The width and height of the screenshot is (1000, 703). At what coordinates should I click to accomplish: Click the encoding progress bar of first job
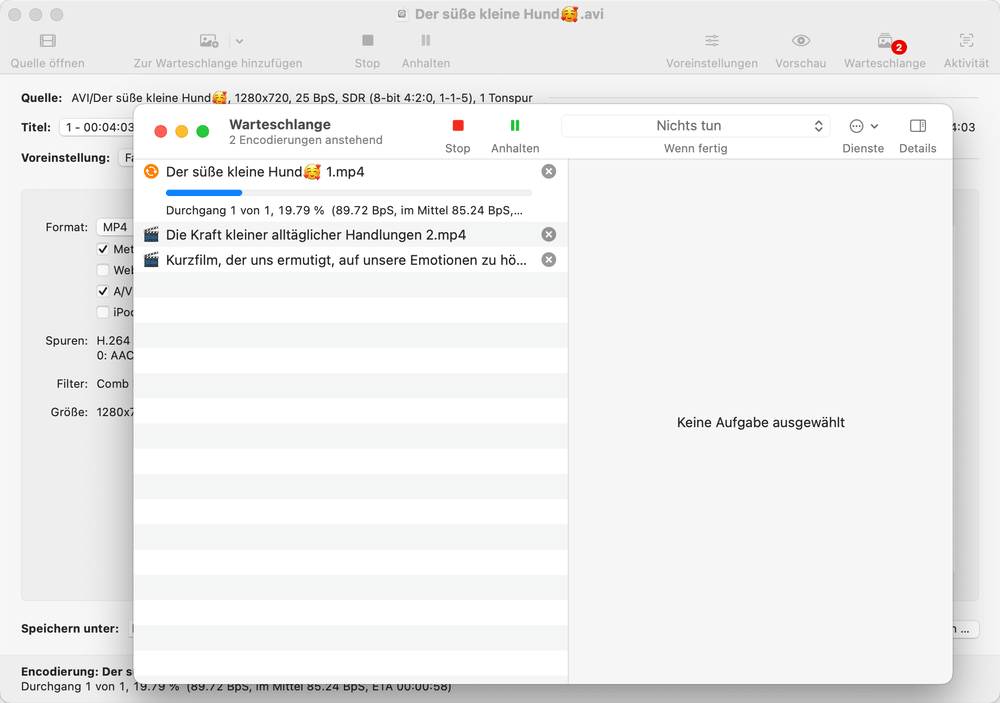(348, 192)
